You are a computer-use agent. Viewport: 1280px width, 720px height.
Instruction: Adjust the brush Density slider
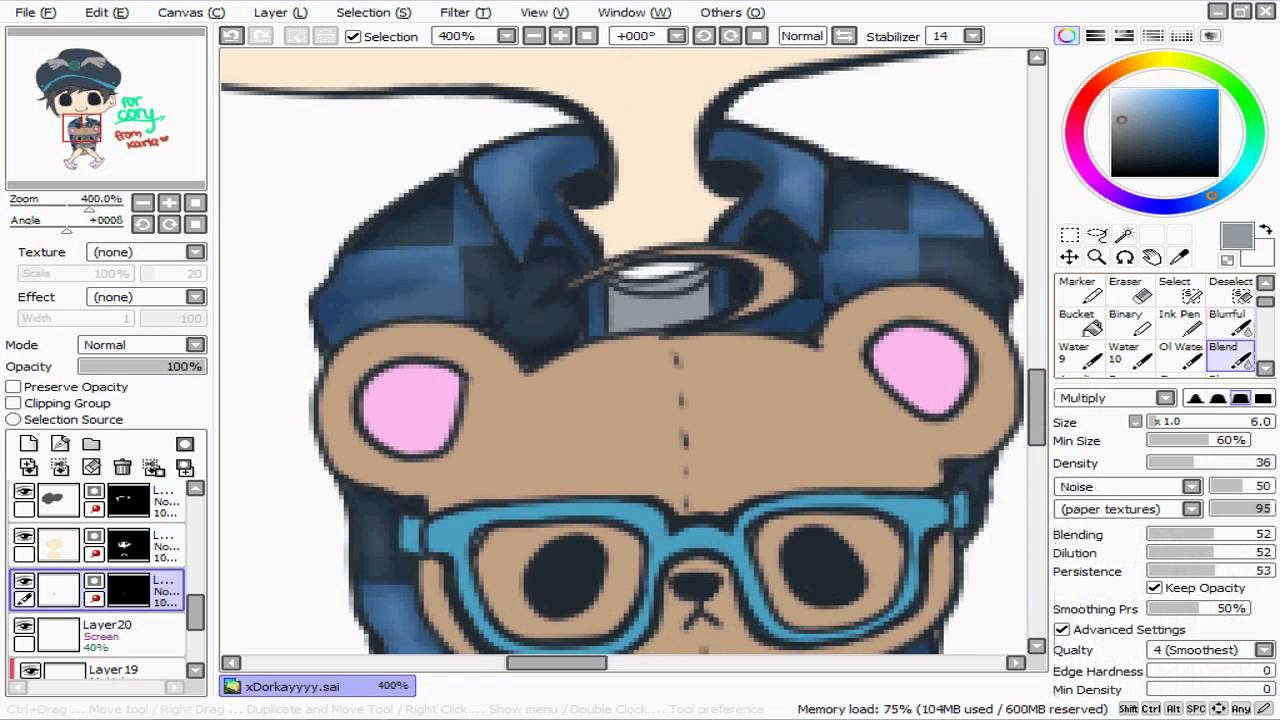1210,463
